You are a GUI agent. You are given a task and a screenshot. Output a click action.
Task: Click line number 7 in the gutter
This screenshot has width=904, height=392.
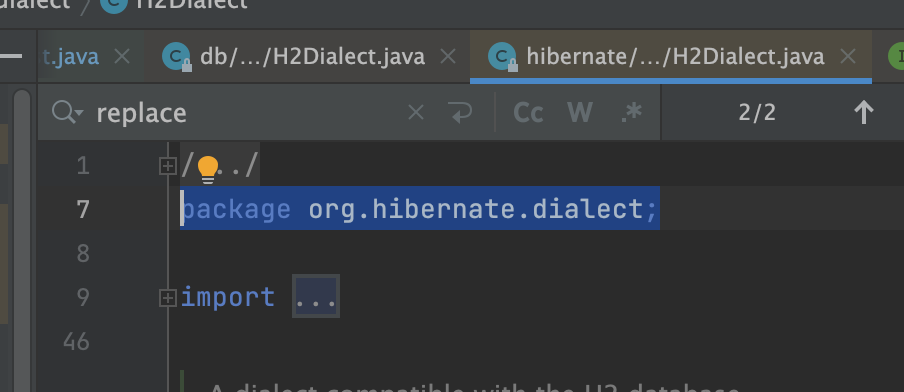click(83, 210)
